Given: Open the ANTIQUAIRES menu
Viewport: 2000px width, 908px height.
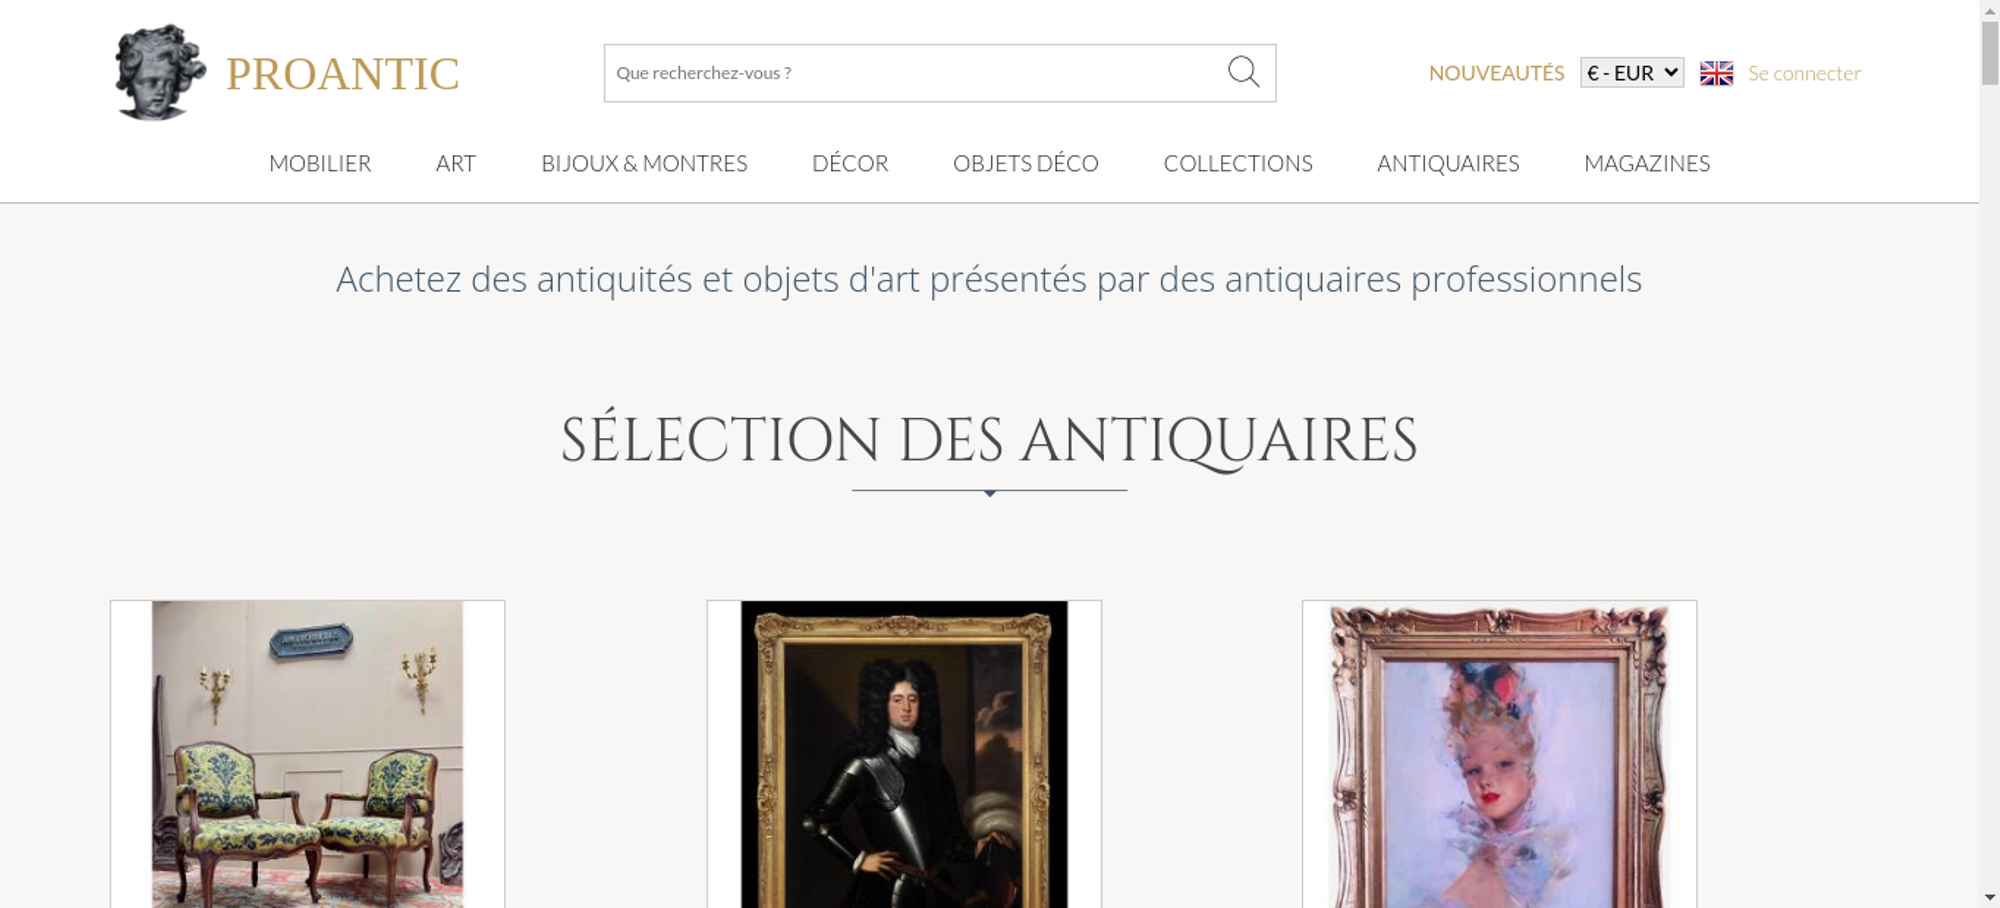Looking at the screenshot, I should pos(1448,163).
